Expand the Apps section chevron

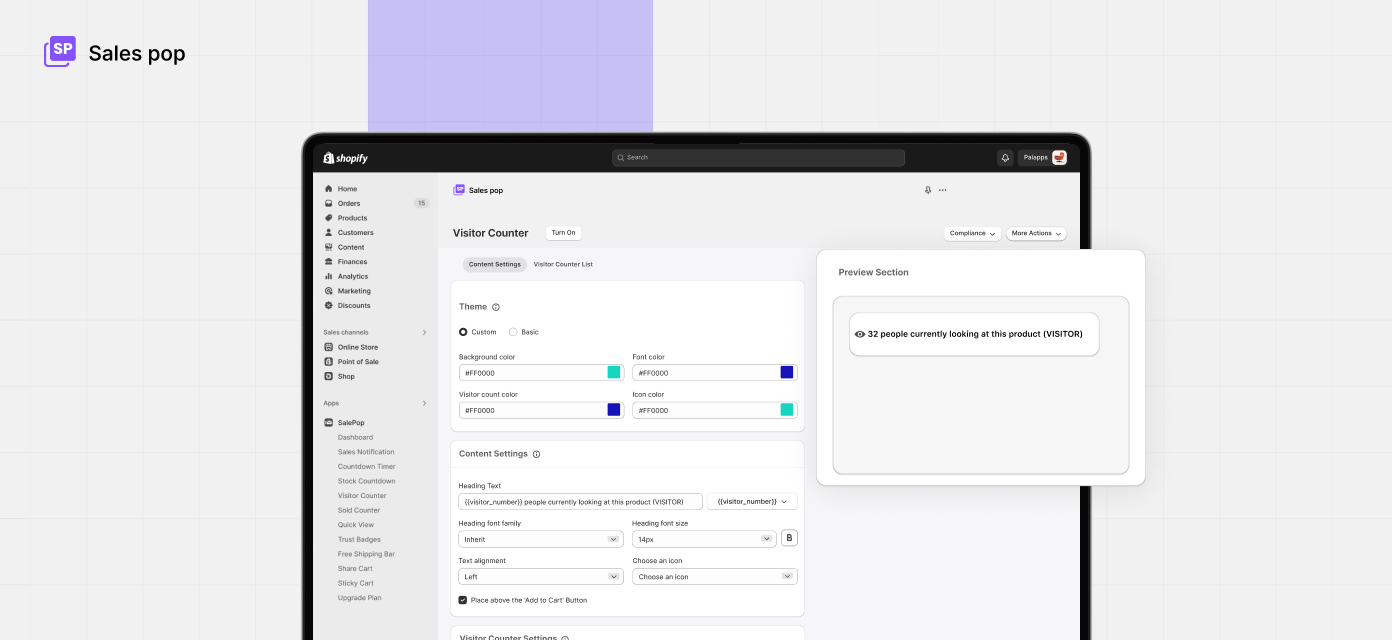click(424, 403)
